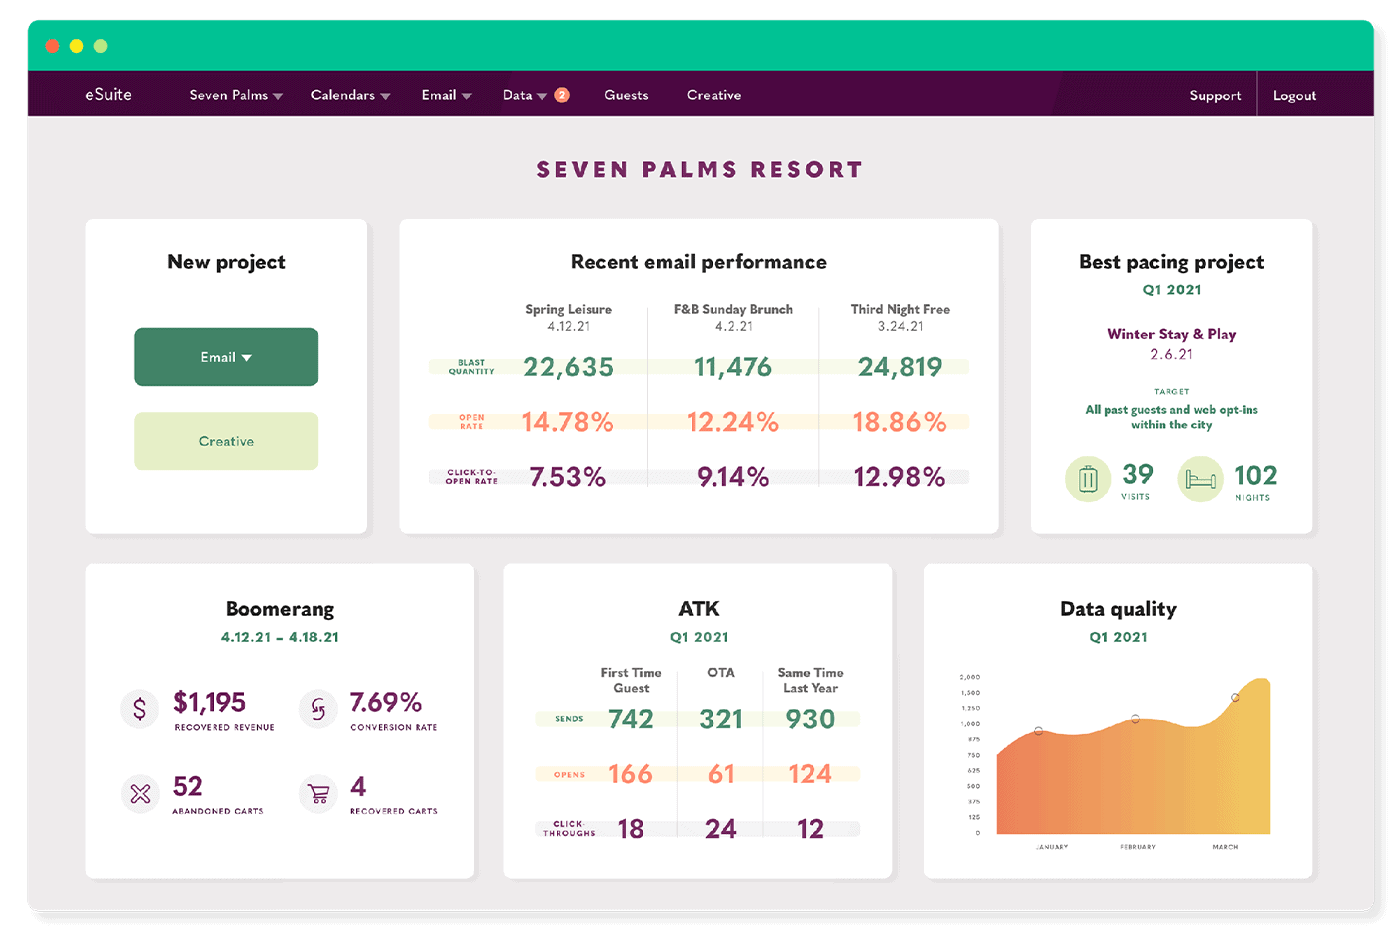Click the green maximize window dot
This screenshot has height=941, width=1400.
click(x=100, y=46)
